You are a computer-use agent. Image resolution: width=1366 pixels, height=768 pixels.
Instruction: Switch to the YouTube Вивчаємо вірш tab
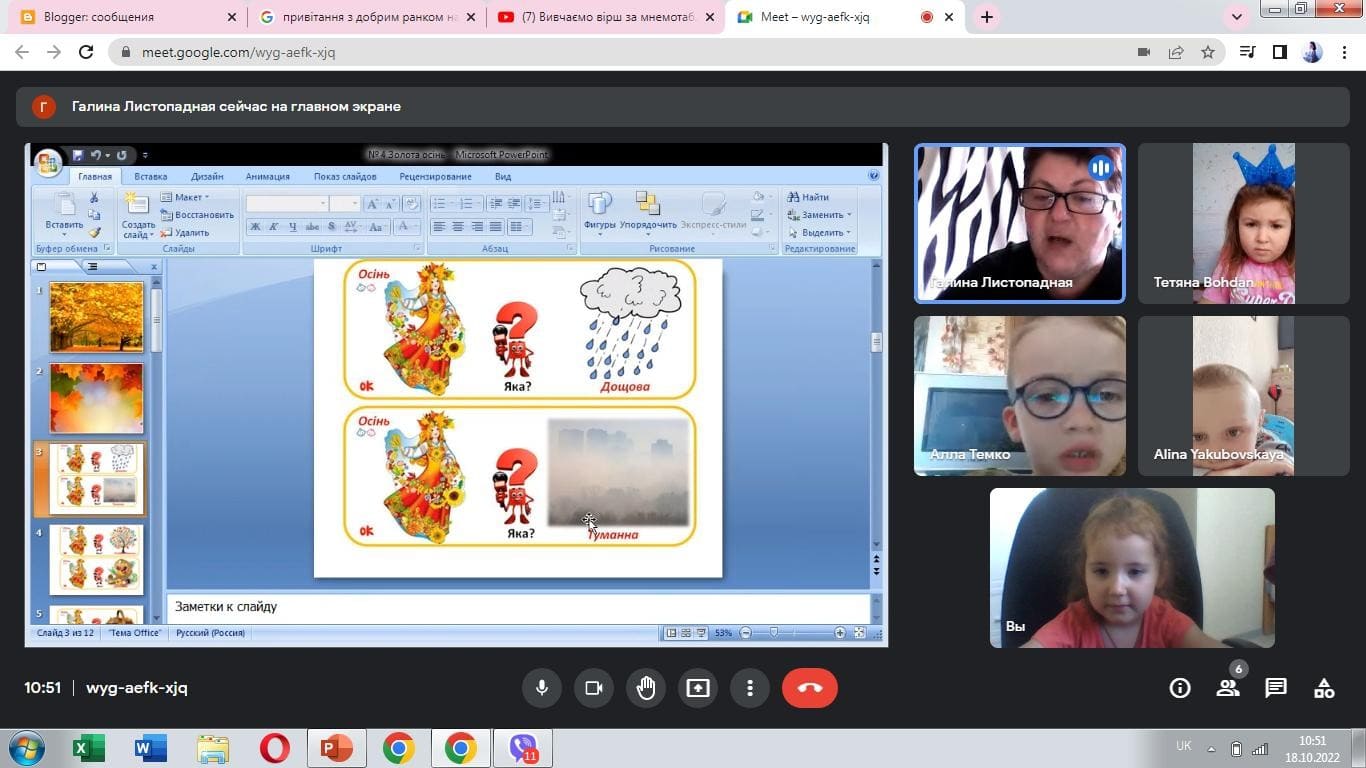point(600,17)
